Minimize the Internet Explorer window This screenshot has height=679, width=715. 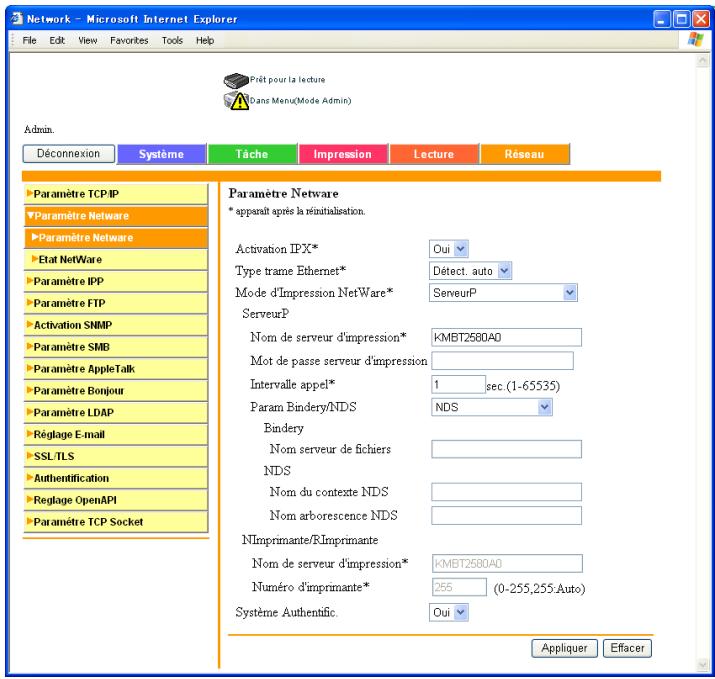(662, 19)
